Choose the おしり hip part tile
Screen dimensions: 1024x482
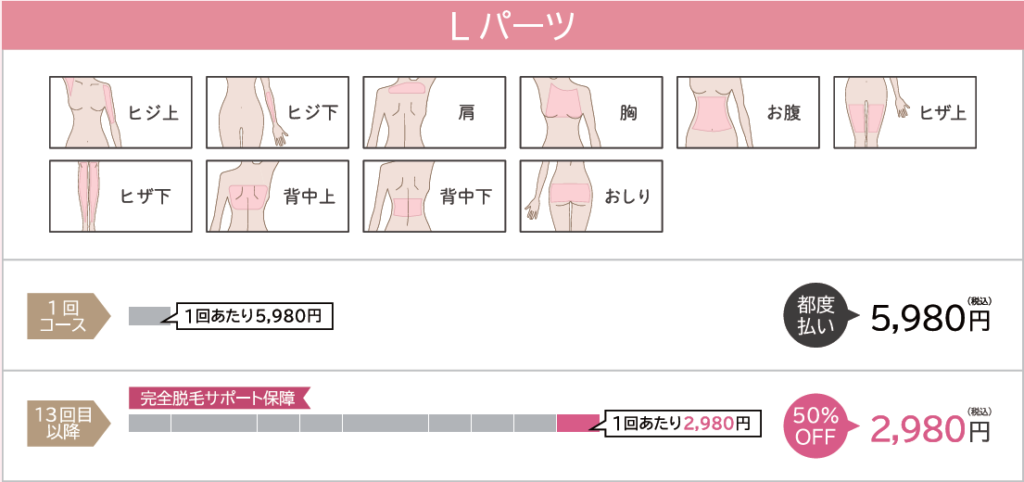[591, 196]
